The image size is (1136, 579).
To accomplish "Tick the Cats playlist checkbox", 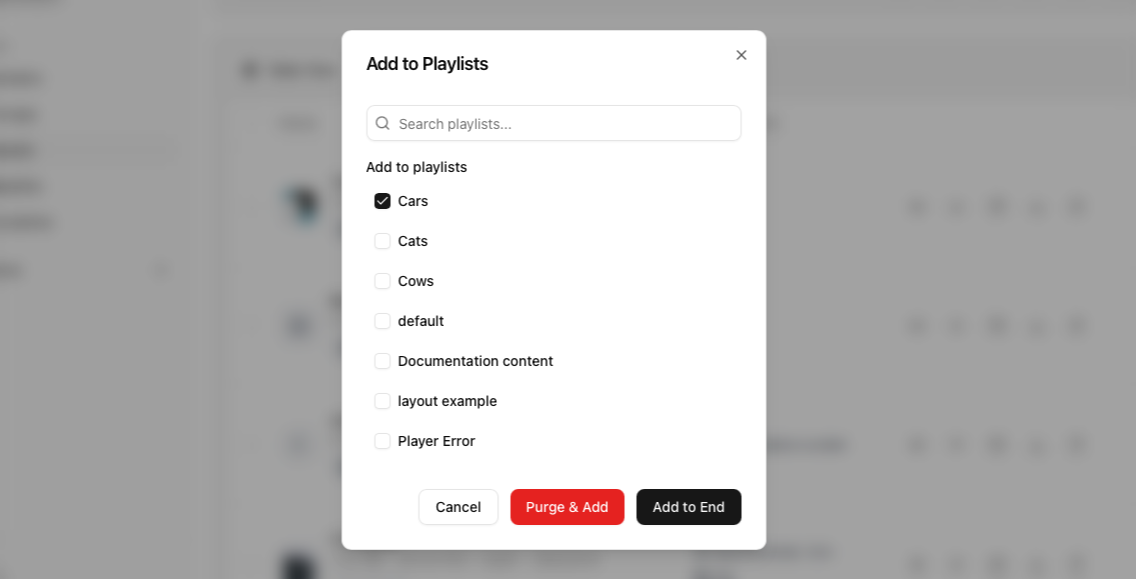I will point(382,241).
